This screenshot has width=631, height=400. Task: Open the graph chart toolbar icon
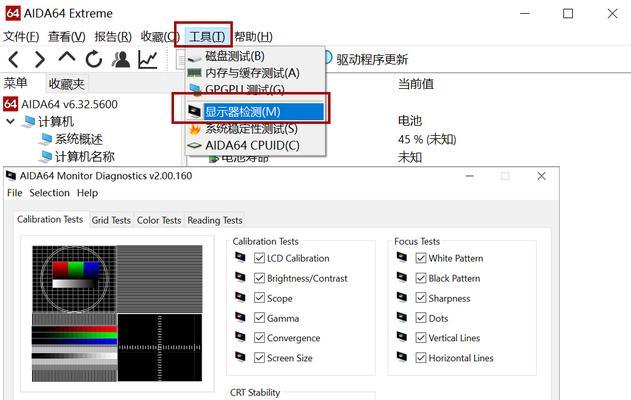(148, 60)
